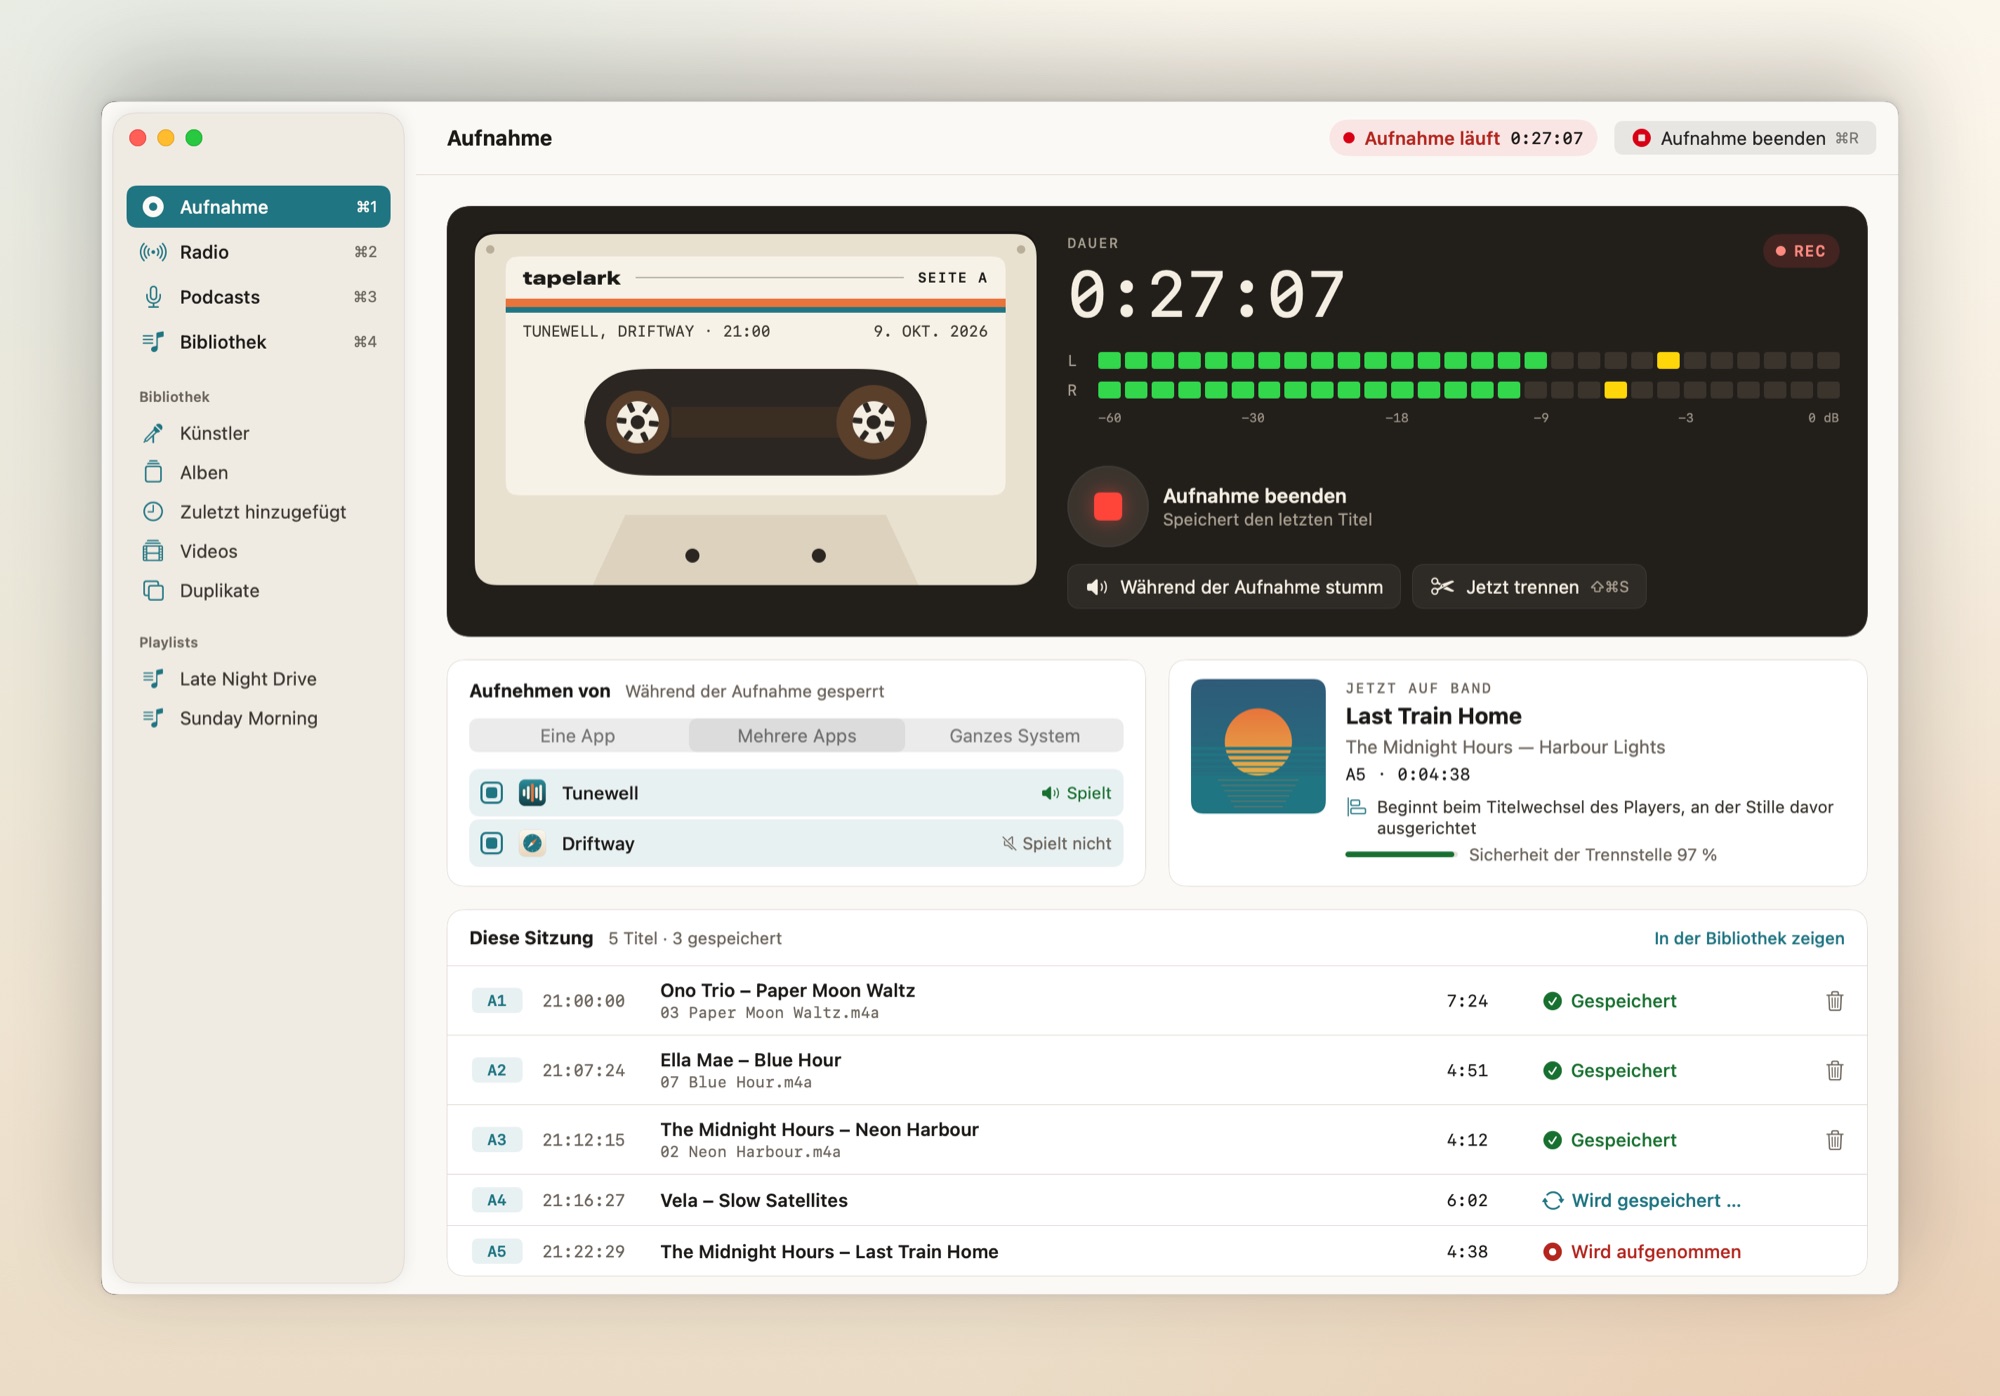Click the Tunewell app icon
Screen dimensions: 2000x1396
(532, 793)
